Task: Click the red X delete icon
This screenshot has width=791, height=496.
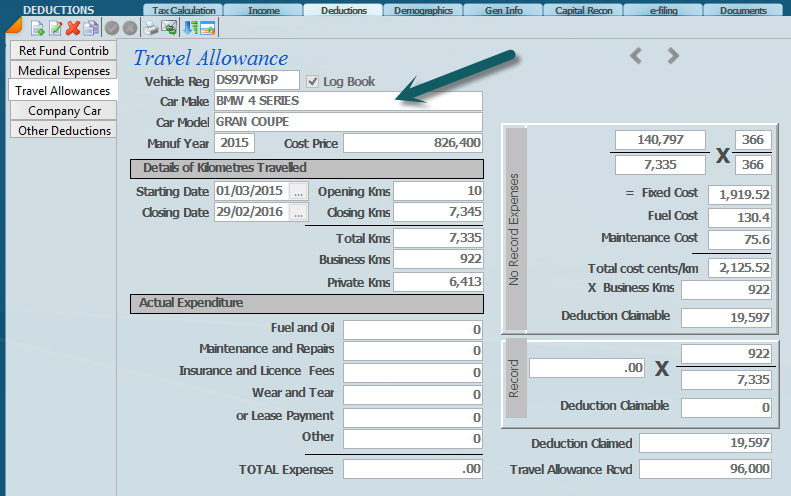Action: click(73, 28)
